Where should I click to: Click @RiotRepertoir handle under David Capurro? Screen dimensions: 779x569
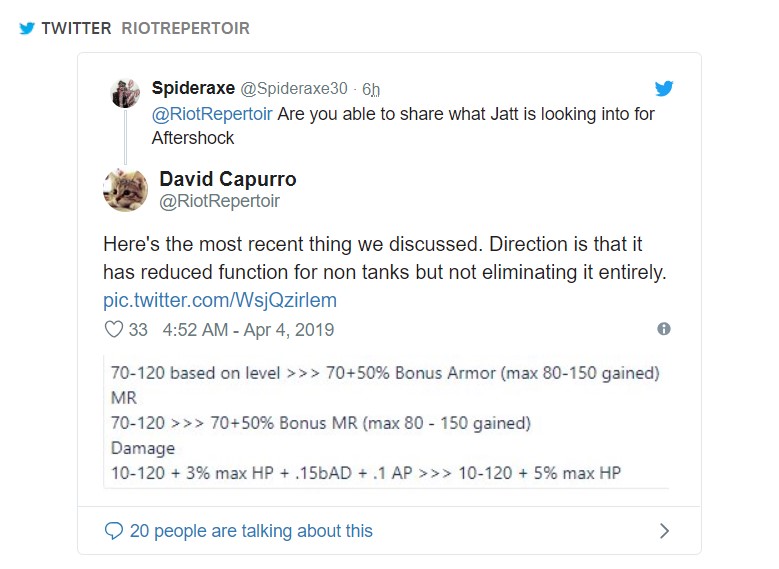(219, 201)
